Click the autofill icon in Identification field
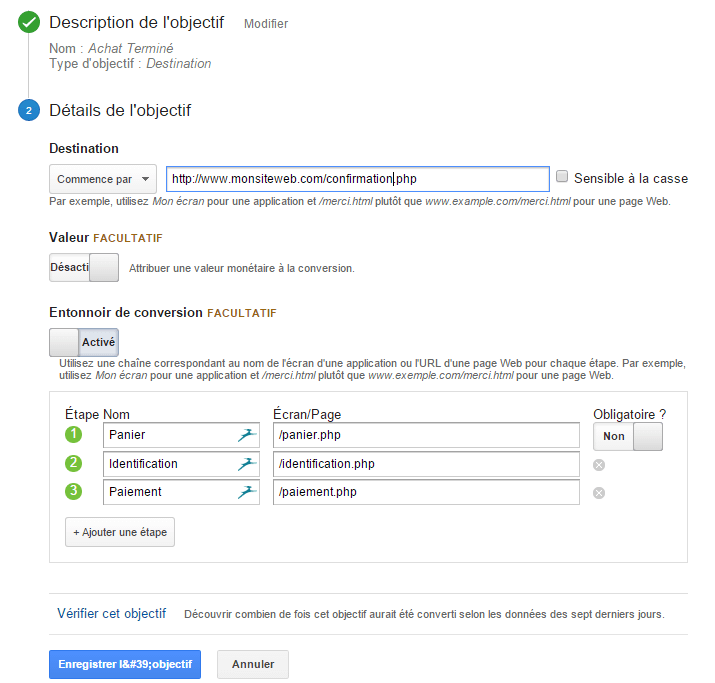The width and height of the screenshot is (715, 683). [x=246, y=464]
